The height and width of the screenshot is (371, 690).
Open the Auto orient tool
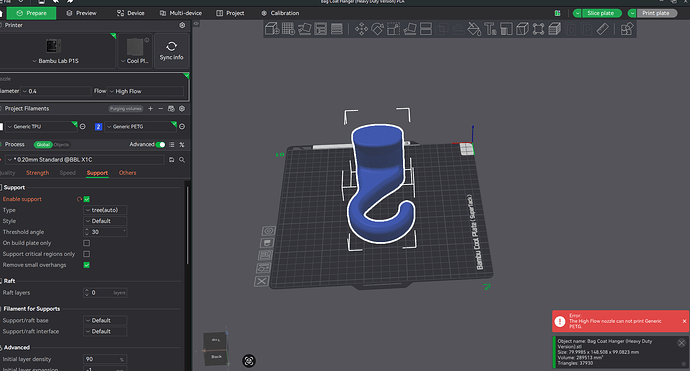305,29
